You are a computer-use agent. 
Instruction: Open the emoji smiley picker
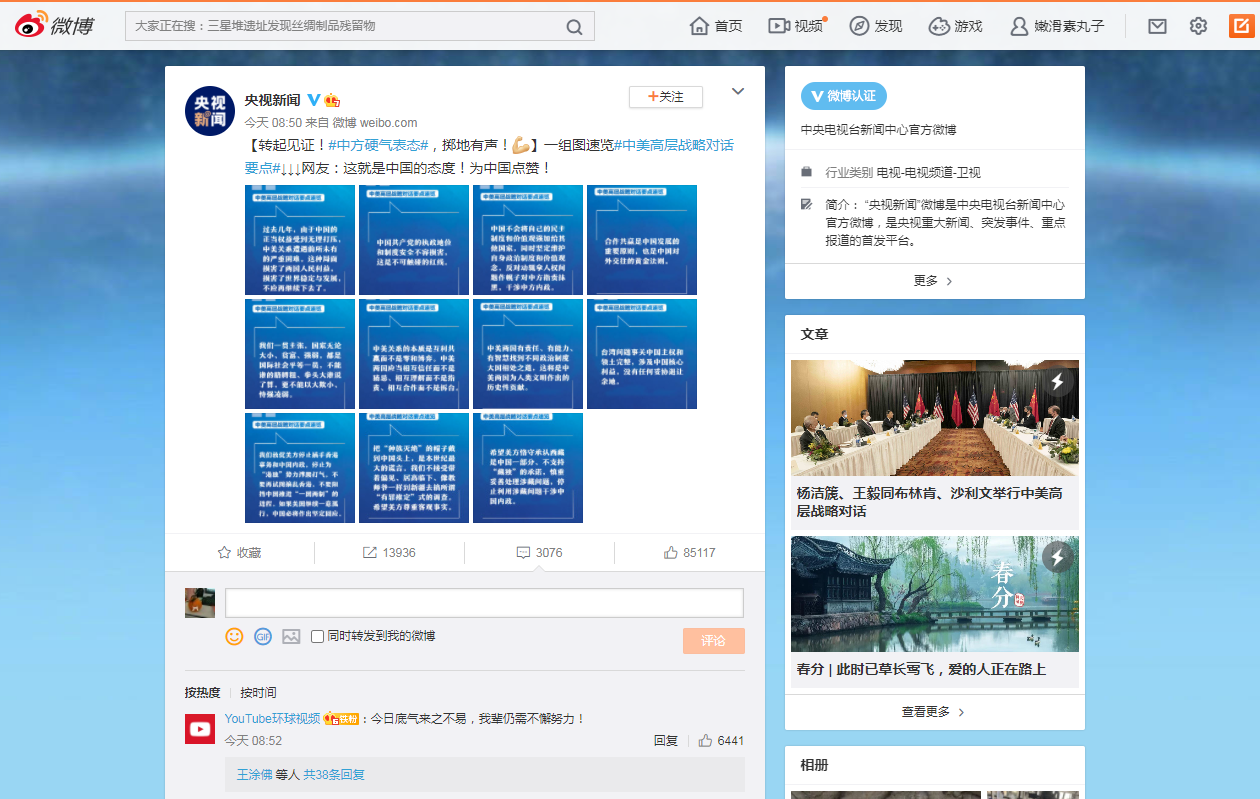(234, 636)
